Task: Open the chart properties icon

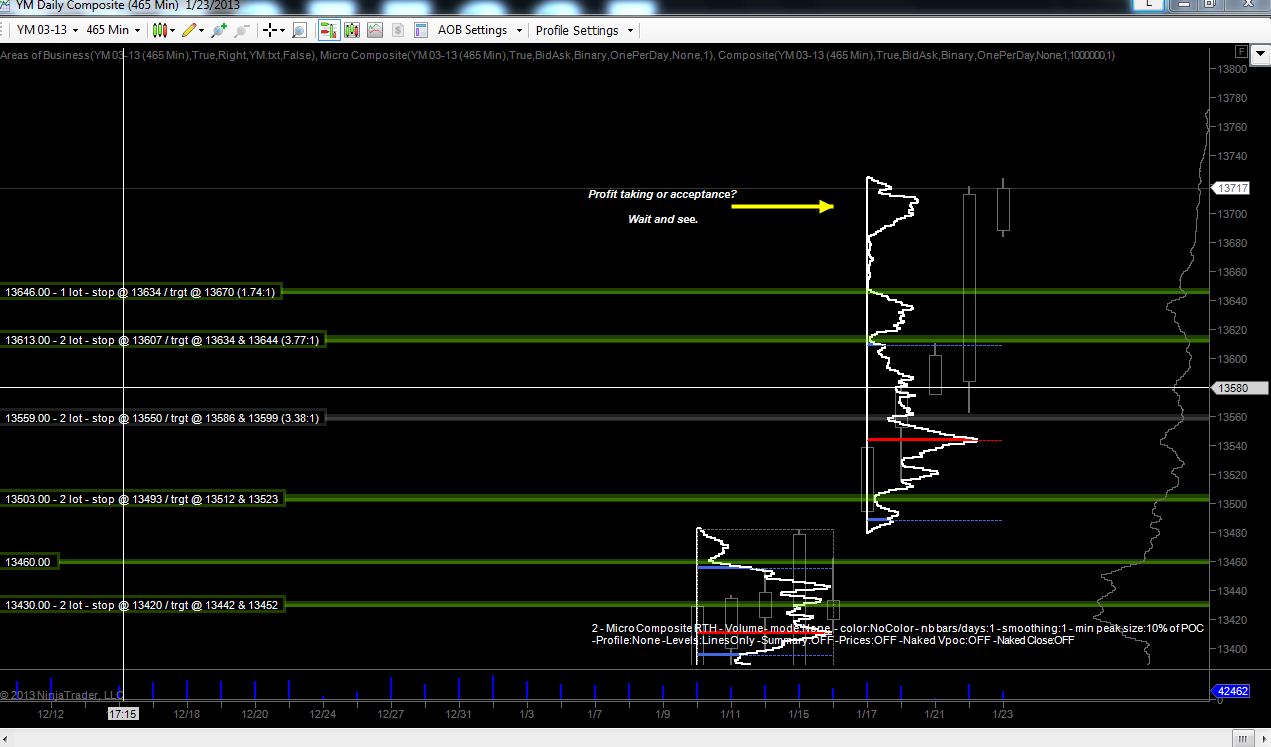Action: point(420,30)
